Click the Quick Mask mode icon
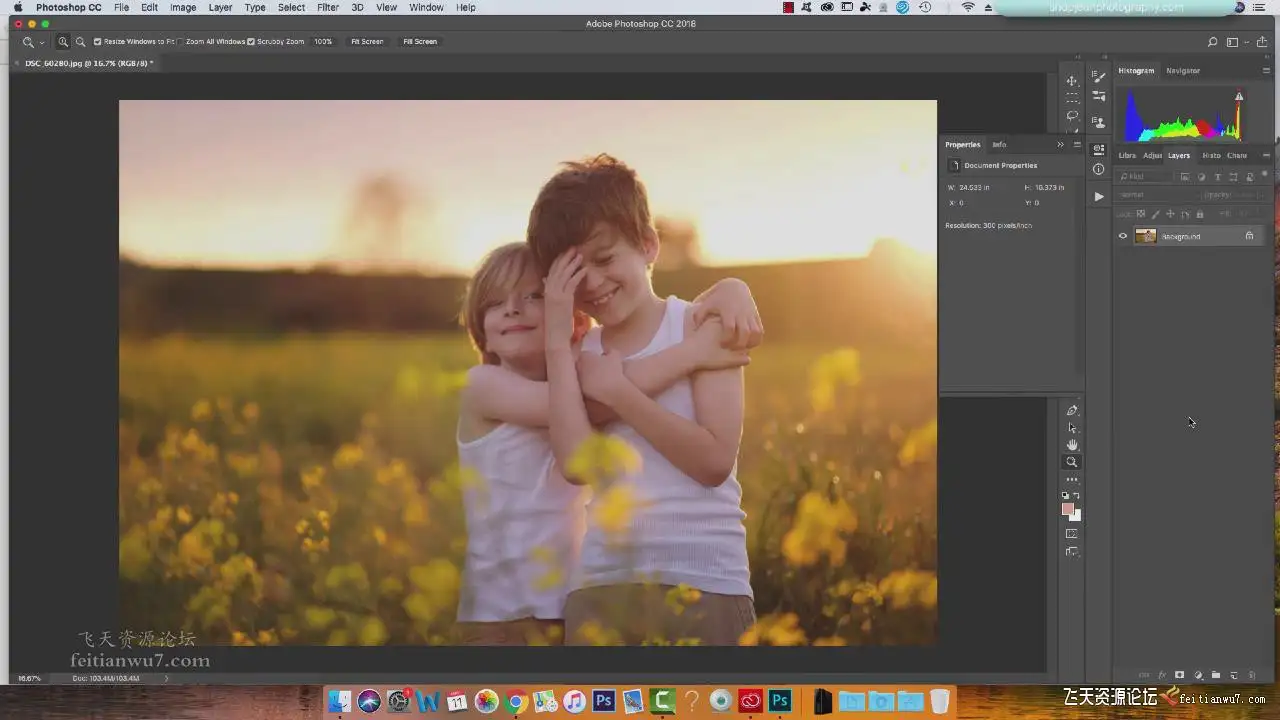 click(1072, 534)
